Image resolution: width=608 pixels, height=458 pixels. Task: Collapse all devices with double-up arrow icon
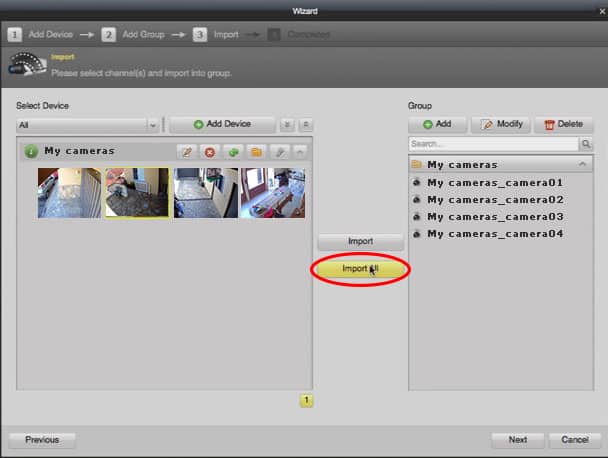305,125
